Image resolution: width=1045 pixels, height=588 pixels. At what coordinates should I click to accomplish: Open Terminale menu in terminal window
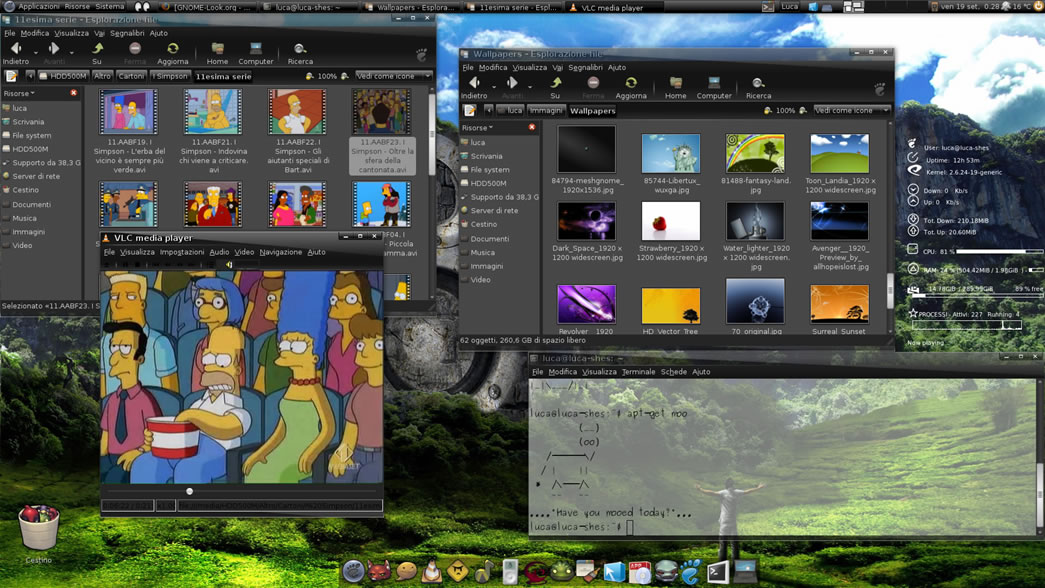pyautogui.click(x=638, y=372)
